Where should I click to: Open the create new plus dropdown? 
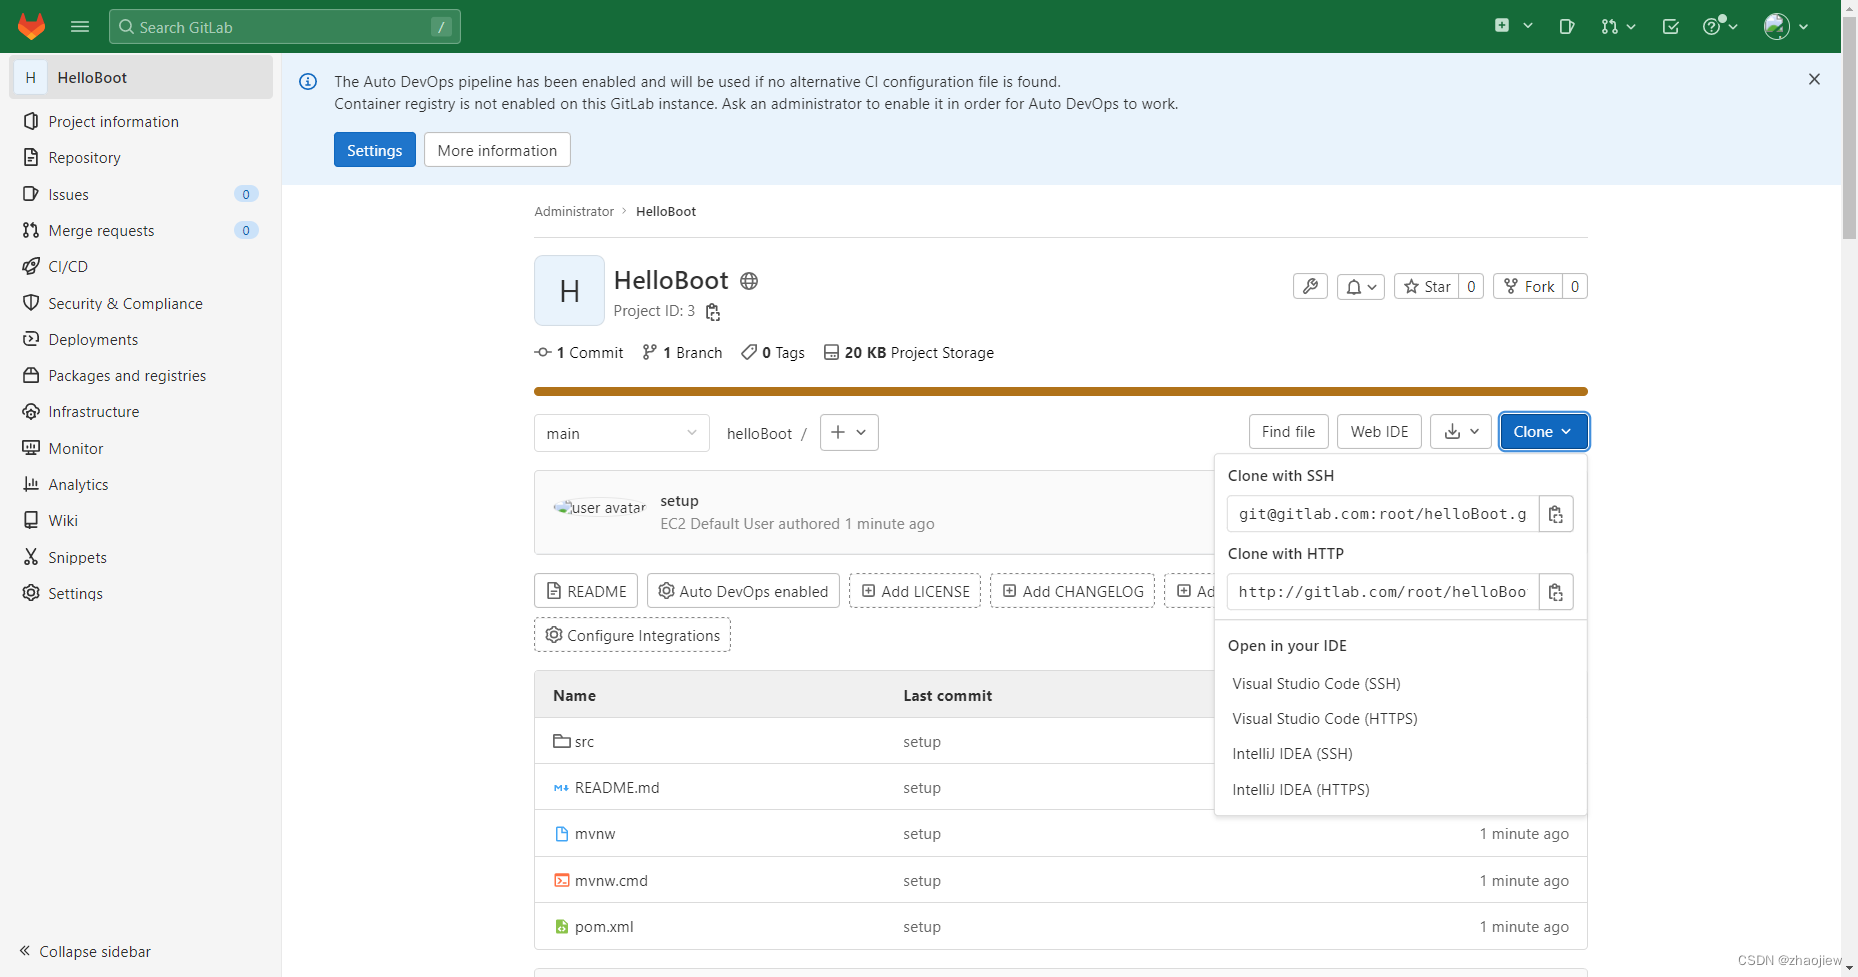tap(1513, 26)
